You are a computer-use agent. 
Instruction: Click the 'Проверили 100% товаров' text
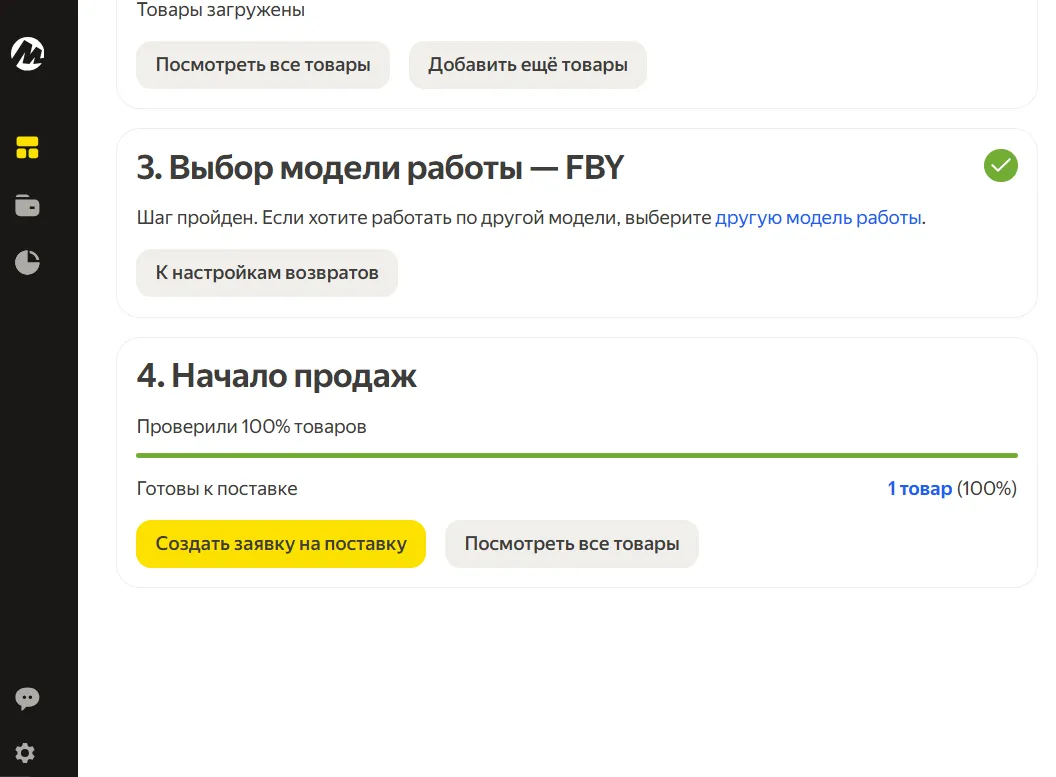(x=251, y=427)
